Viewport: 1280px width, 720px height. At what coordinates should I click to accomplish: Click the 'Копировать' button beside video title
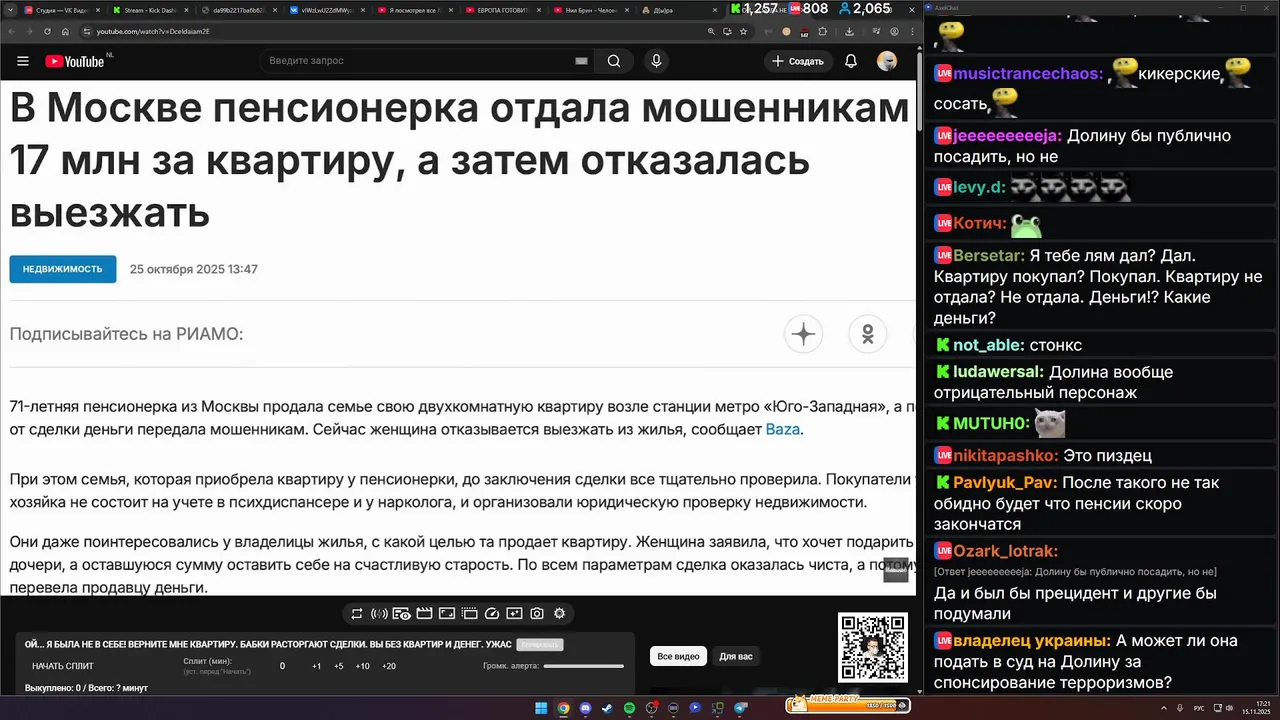(x=541, y=645)
